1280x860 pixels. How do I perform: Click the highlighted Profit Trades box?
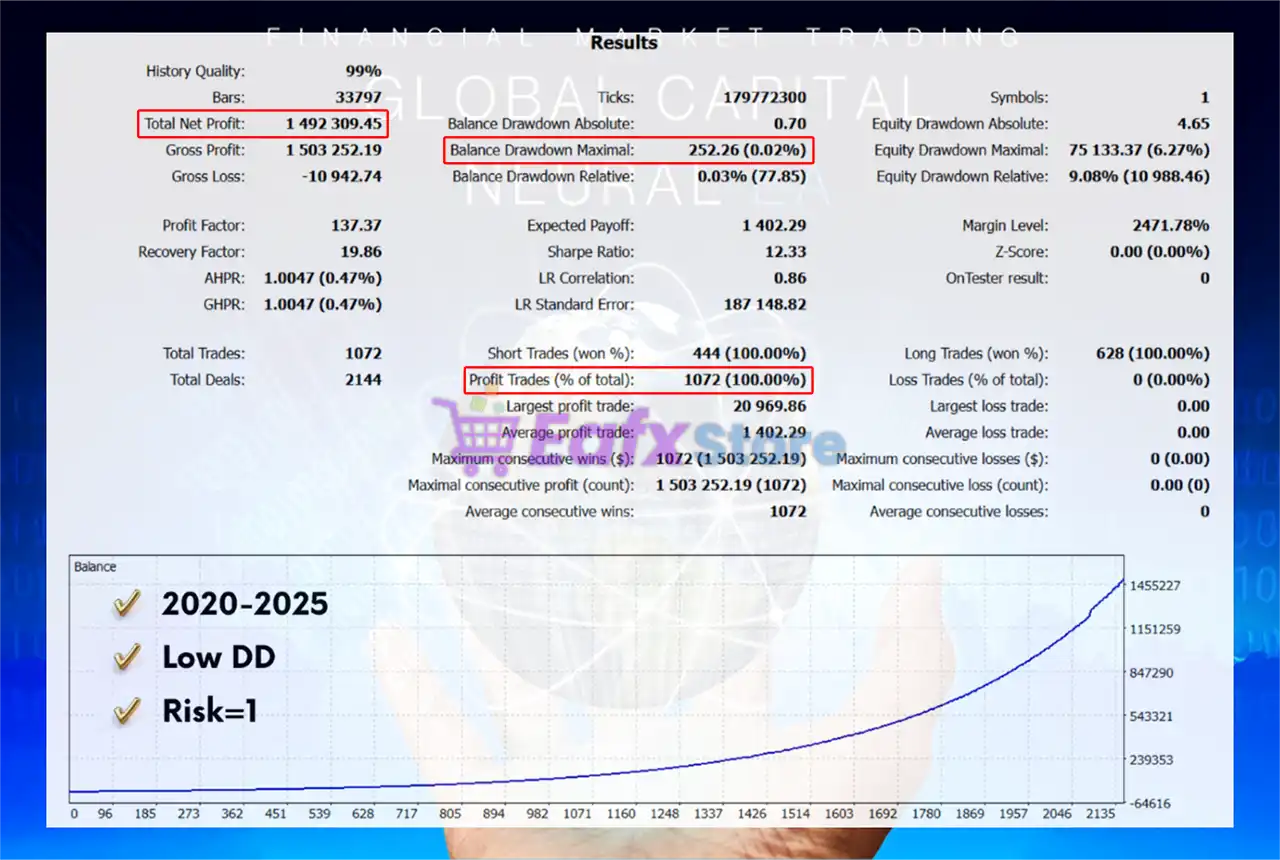click(x=638, y=380)
